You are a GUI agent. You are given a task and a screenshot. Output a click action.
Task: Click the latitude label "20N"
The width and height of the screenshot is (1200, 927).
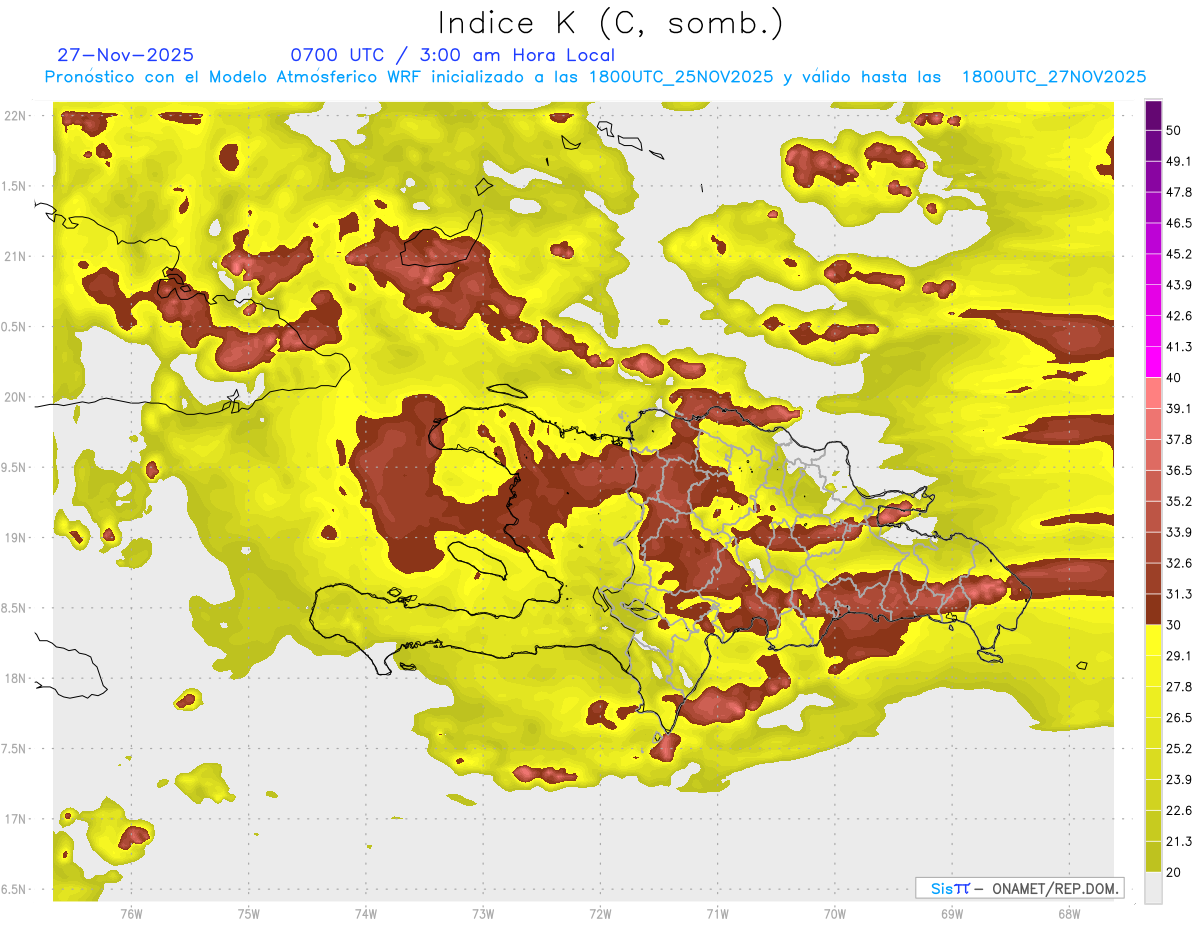[15, 397]
